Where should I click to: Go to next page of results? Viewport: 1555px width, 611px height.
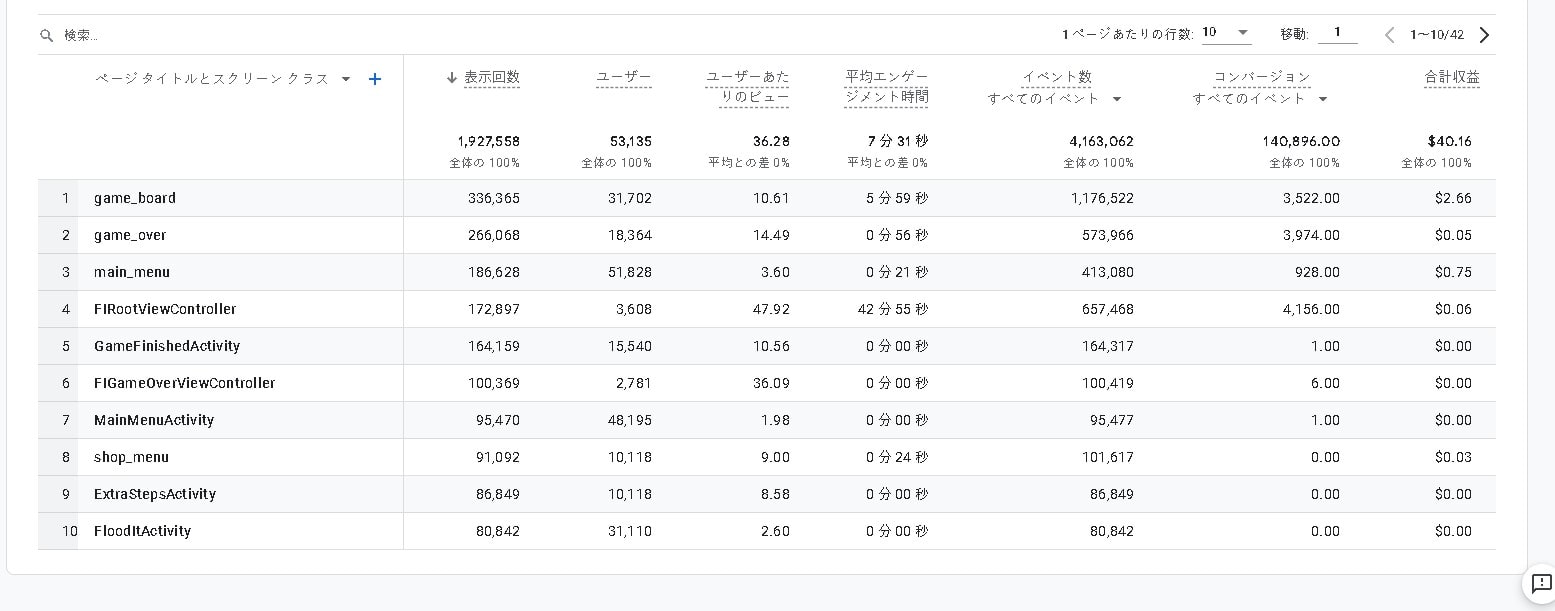1484,35
